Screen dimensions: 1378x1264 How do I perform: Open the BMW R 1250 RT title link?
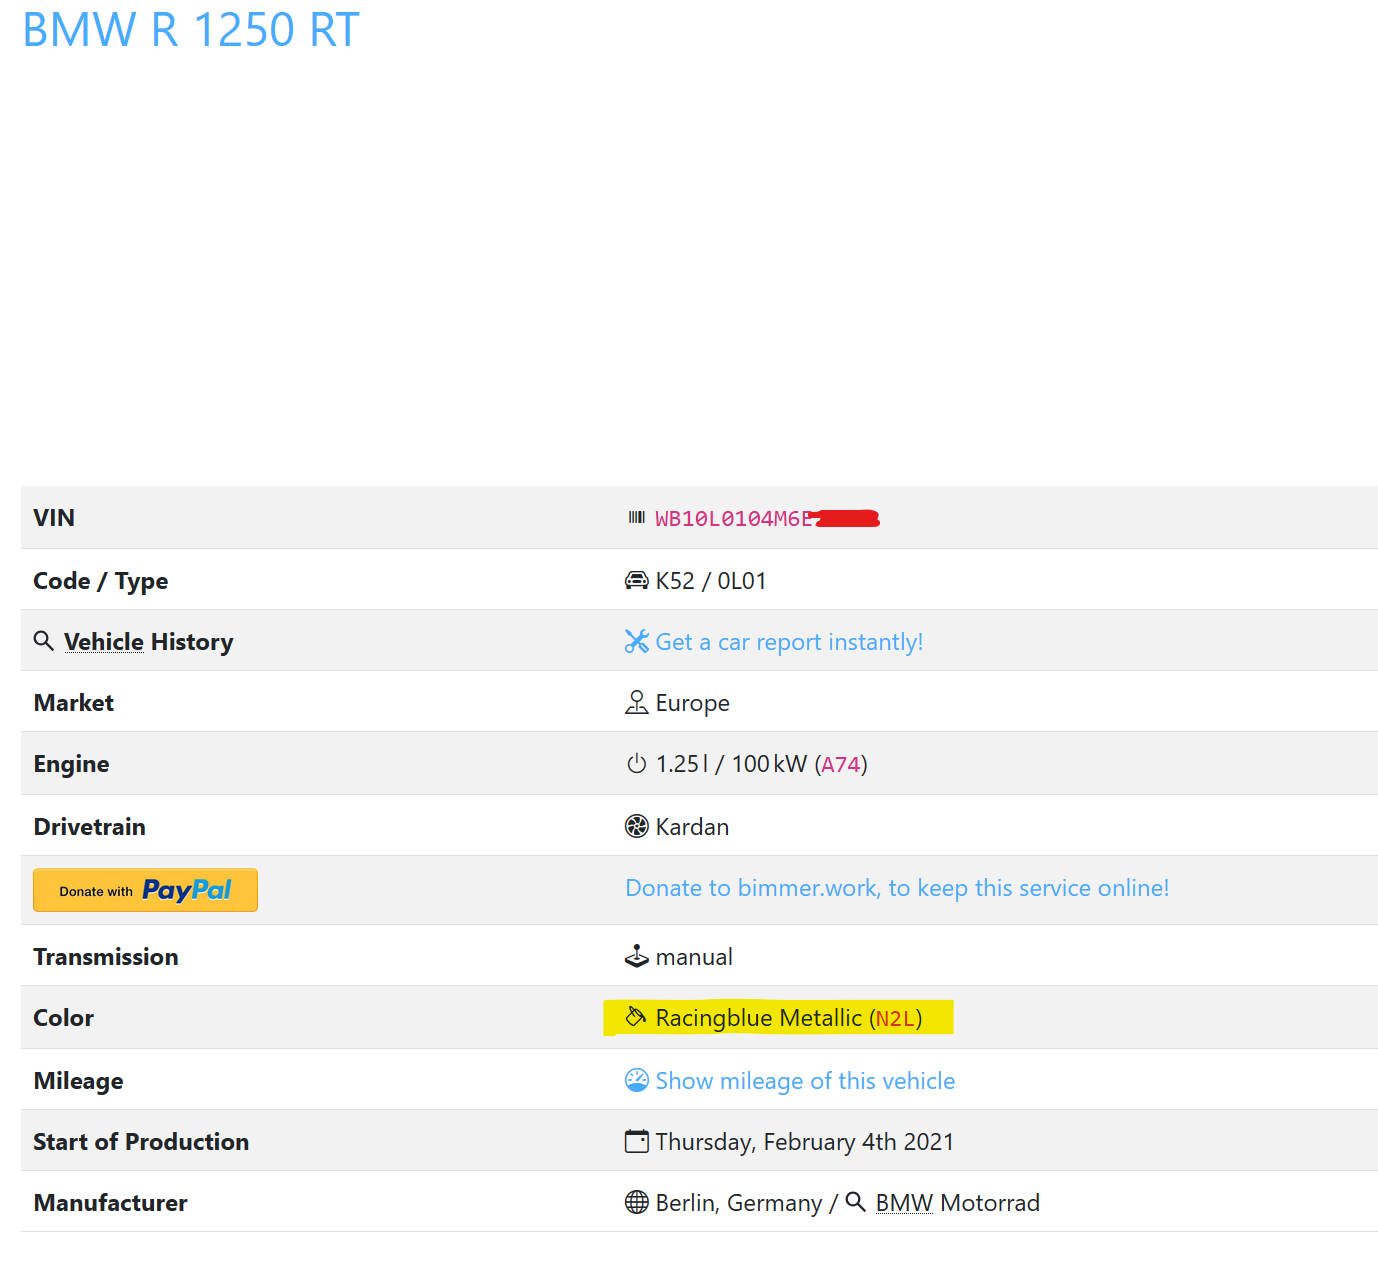(x=190, y=29)
